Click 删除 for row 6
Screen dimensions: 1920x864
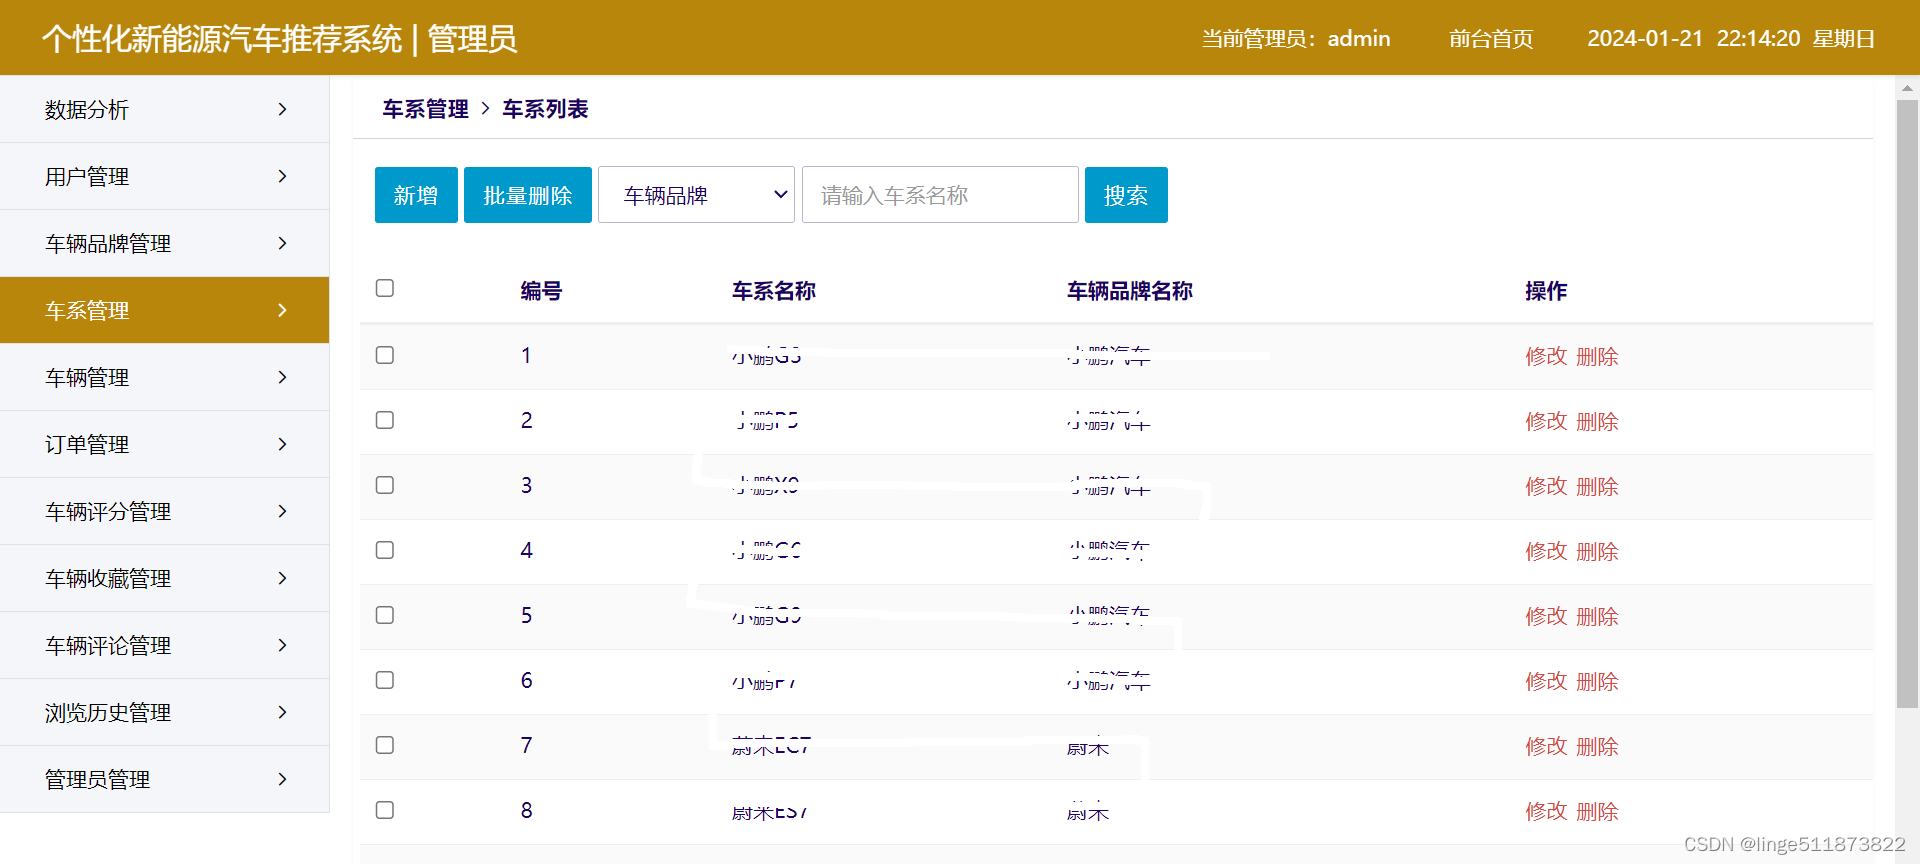pos(1597,681)
